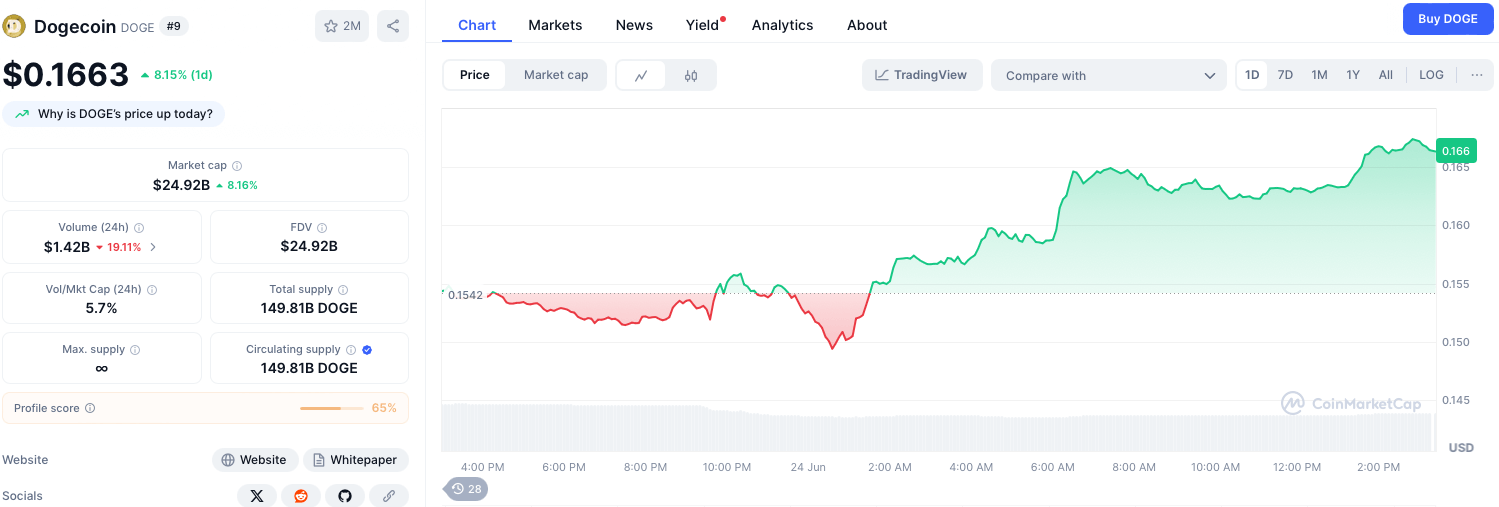Click the Dogecoin logo icon
The image size is (1499, 507).
pyautogui.click(x=15, y=27)
